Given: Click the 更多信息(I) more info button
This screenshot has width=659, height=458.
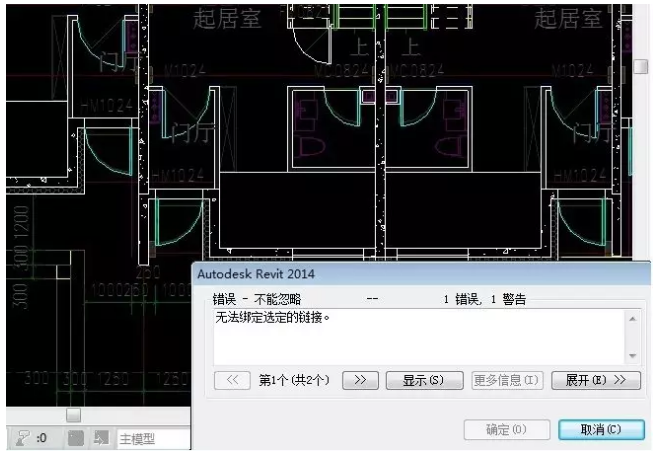Looking at the screenshot, I should tap(506, 380).
